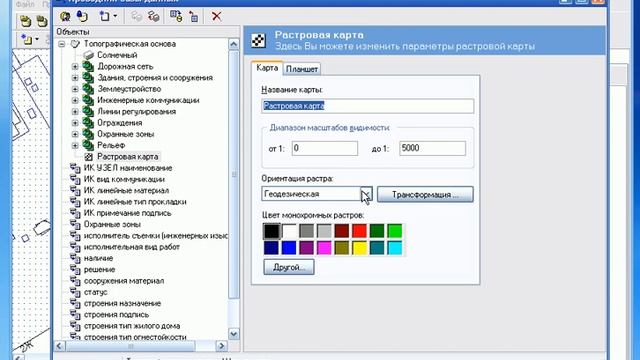Pick the cyan color swatch
Viewport: 640px width, 360px height.
(395, 248)
